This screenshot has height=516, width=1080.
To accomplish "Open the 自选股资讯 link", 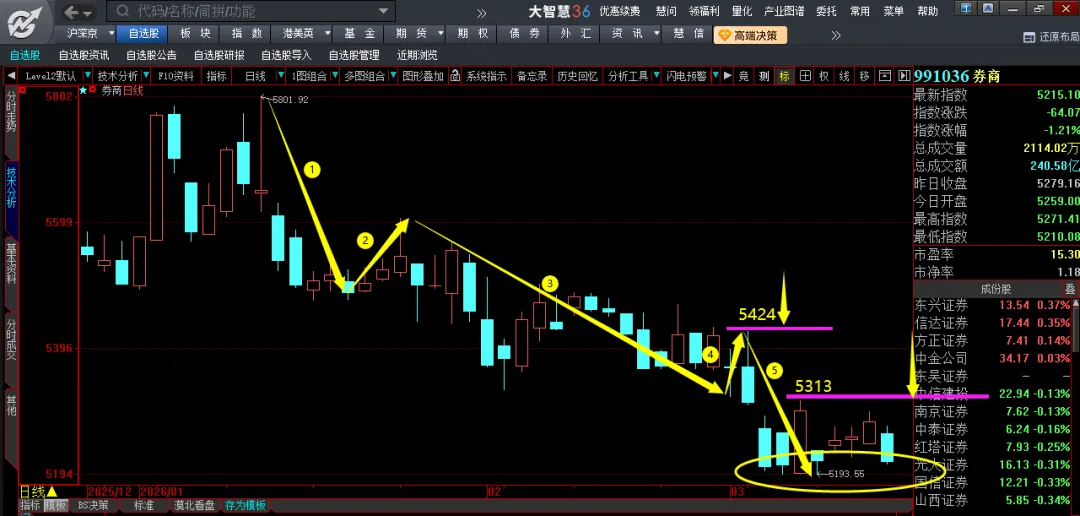I will [83, 55].
